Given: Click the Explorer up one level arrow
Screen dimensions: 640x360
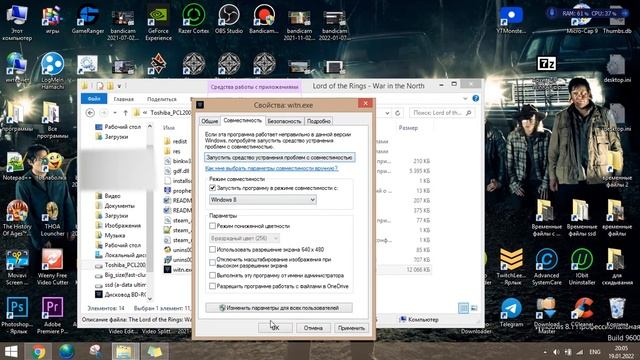Looking at the screenshot, I should pos(126,113).
